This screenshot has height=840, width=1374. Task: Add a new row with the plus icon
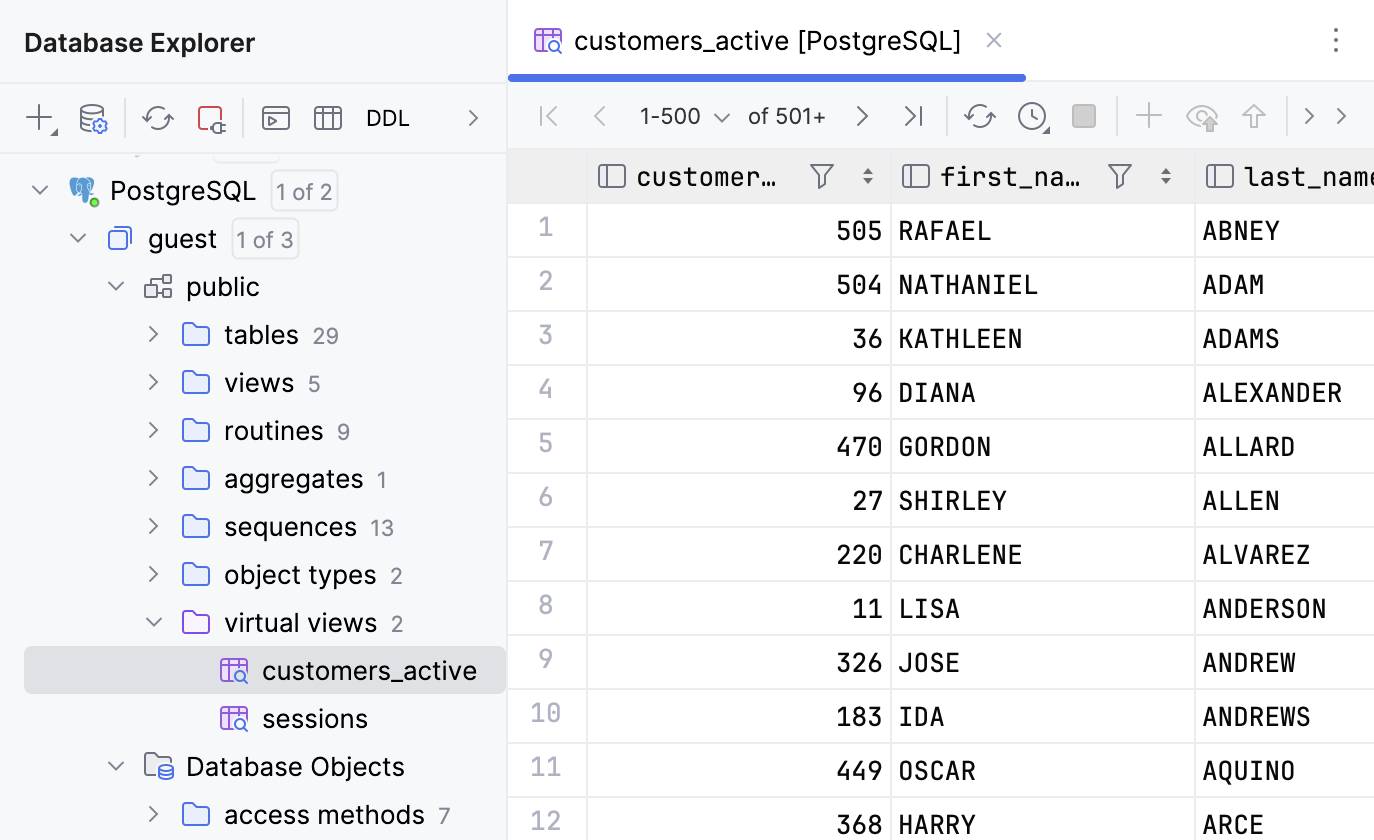pos(1149,116)
